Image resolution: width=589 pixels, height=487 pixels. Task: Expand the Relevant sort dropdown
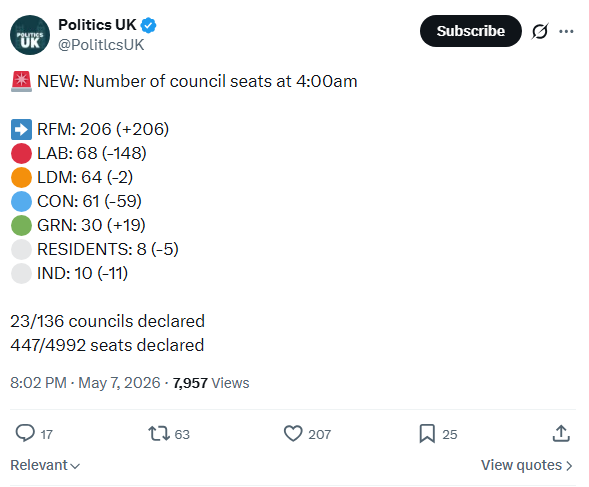[x=45, y=465]
